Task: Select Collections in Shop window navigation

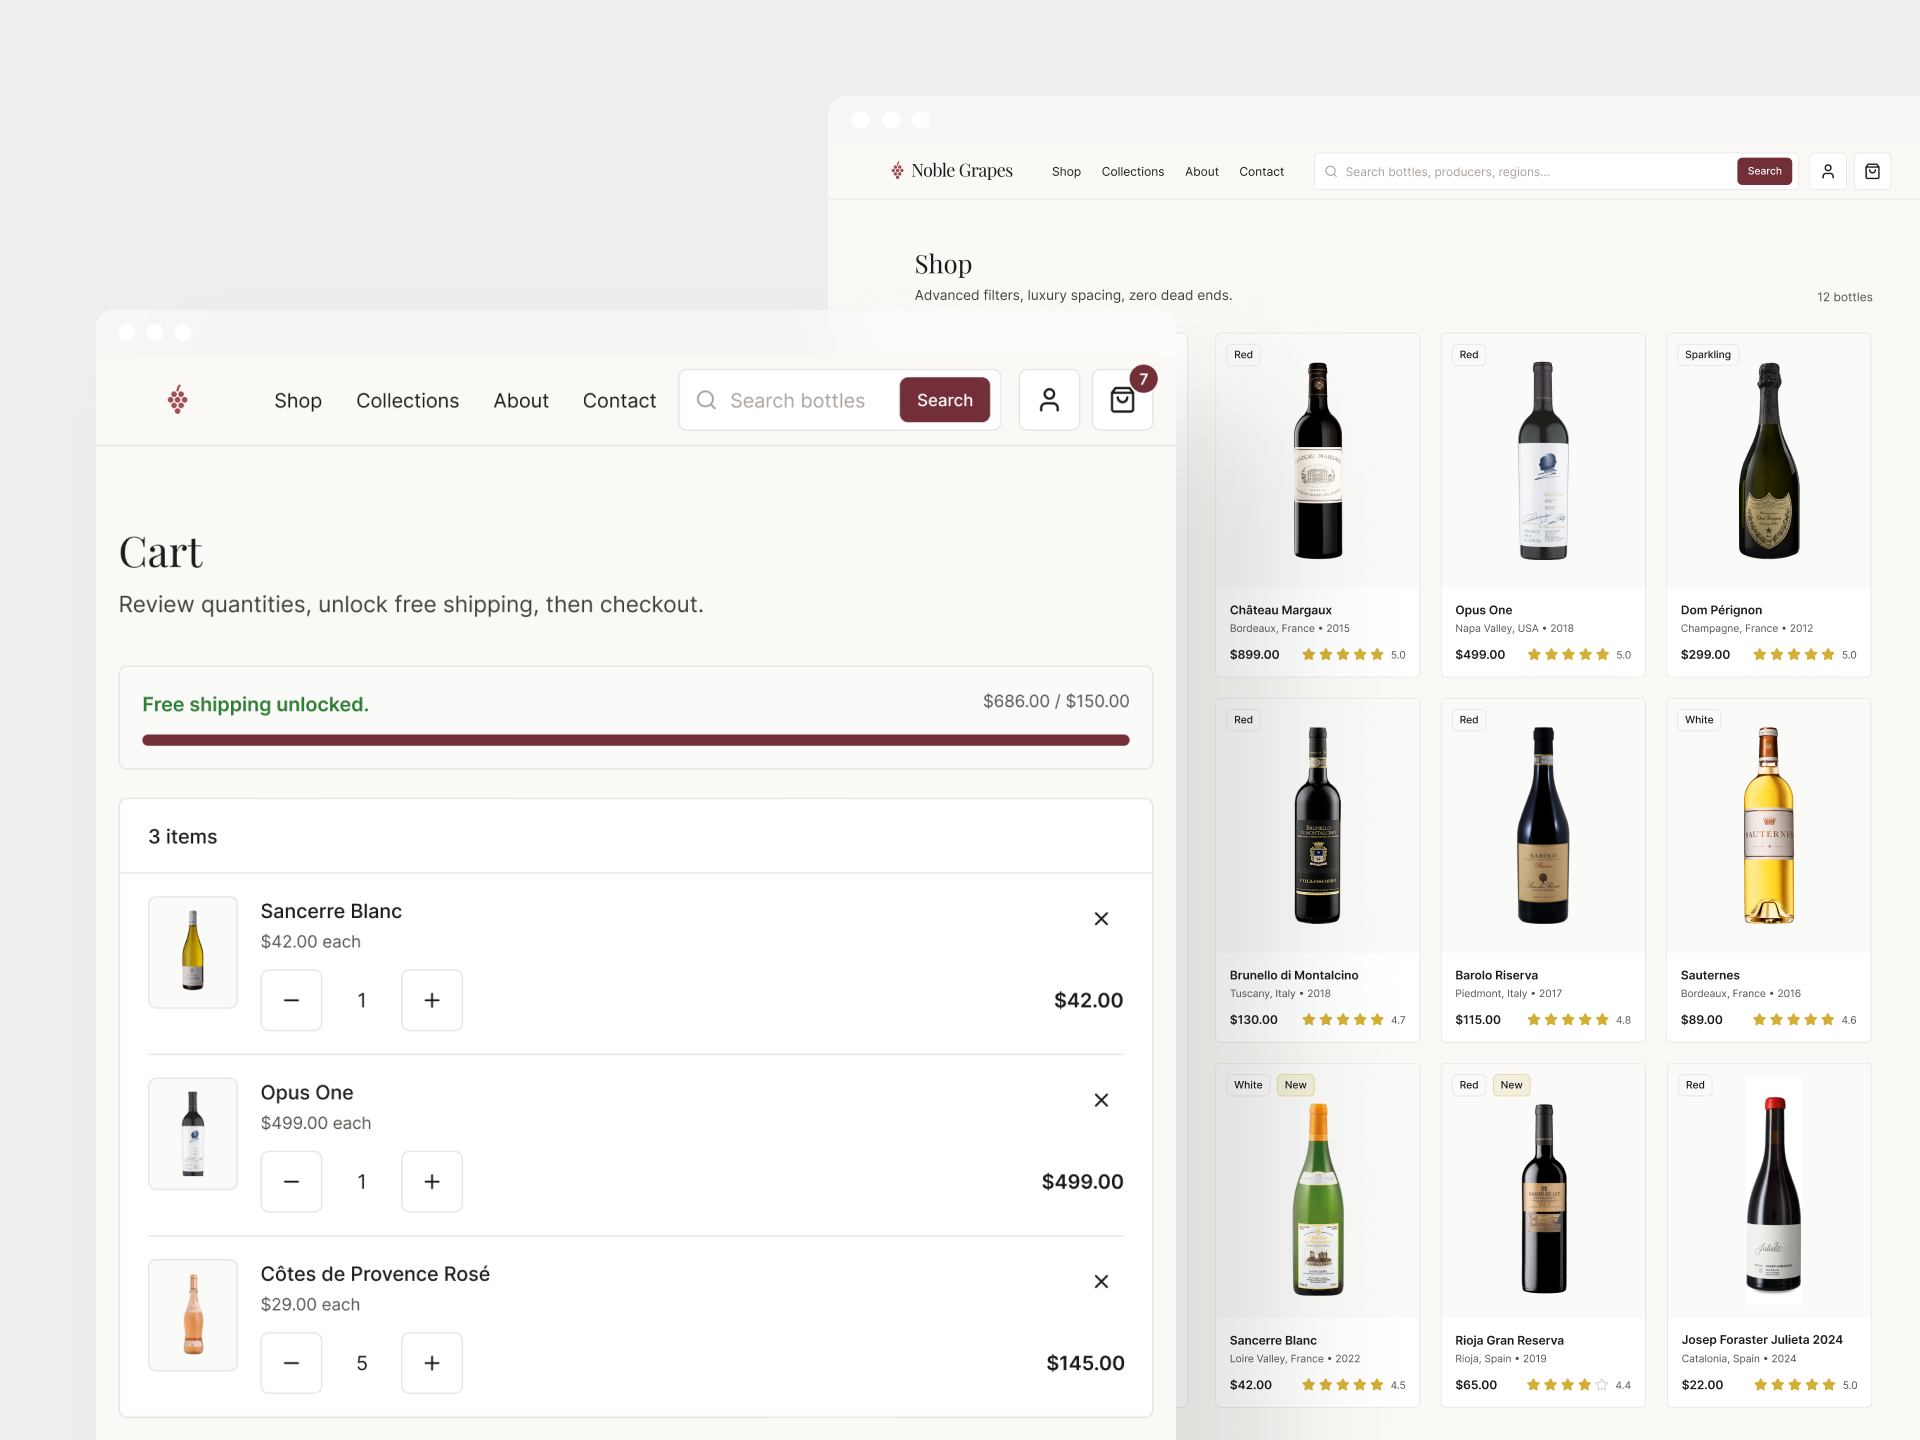Action: coord(1133,171)
